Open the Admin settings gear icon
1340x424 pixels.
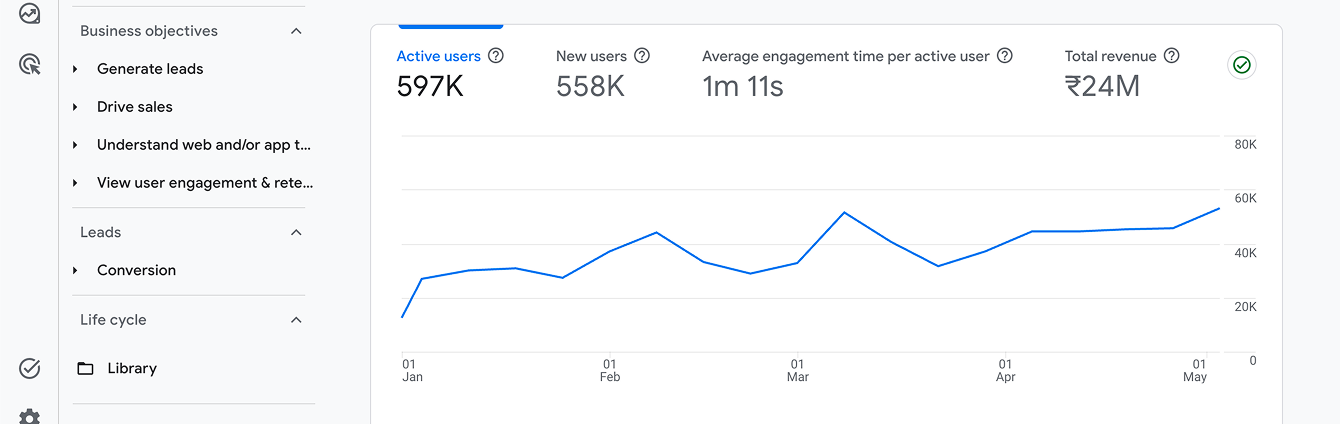pyautogui.click(x=30, y=416)
